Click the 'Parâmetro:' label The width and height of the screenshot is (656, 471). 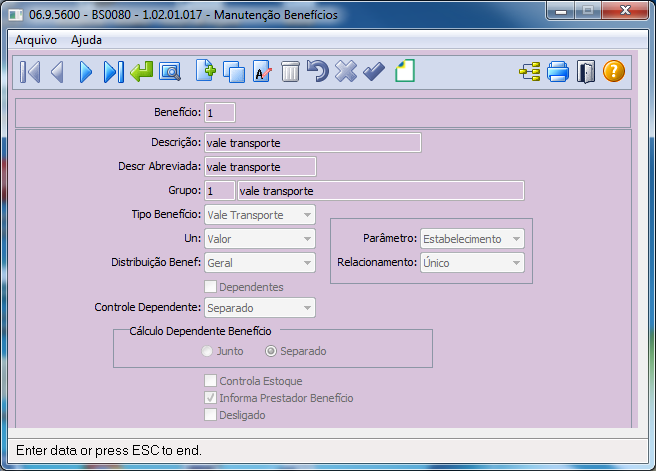(390, 238)
